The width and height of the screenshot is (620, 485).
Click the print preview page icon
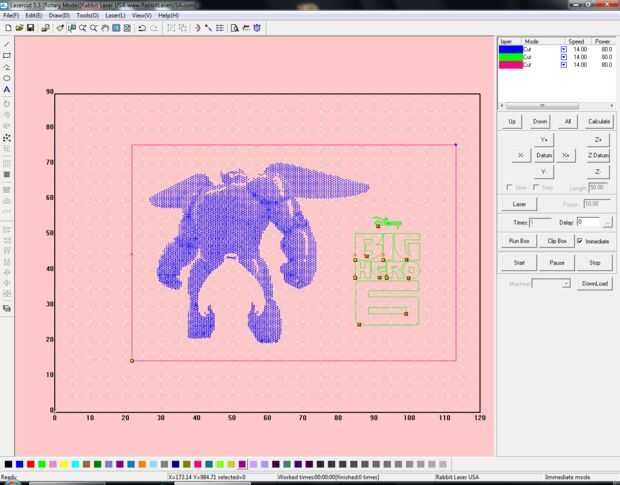pos(234,28)
